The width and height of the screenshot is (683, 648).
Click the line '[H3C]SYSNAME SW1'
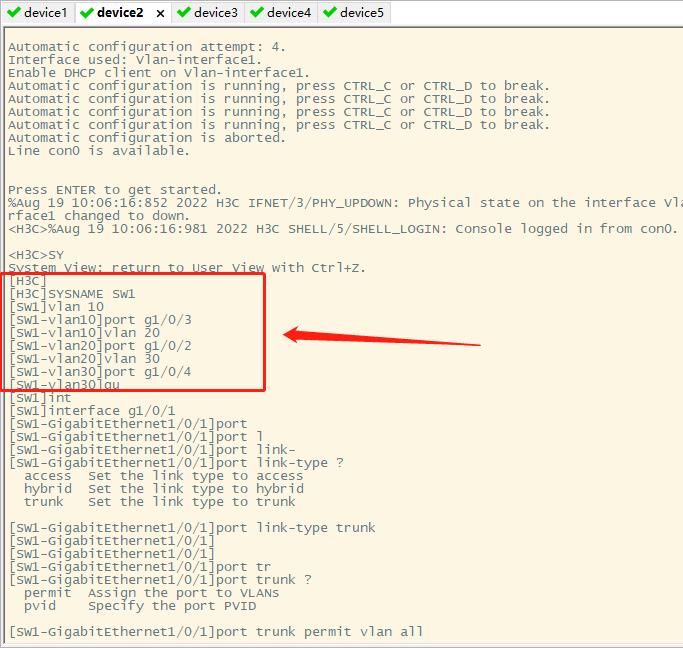pos(72,294)
